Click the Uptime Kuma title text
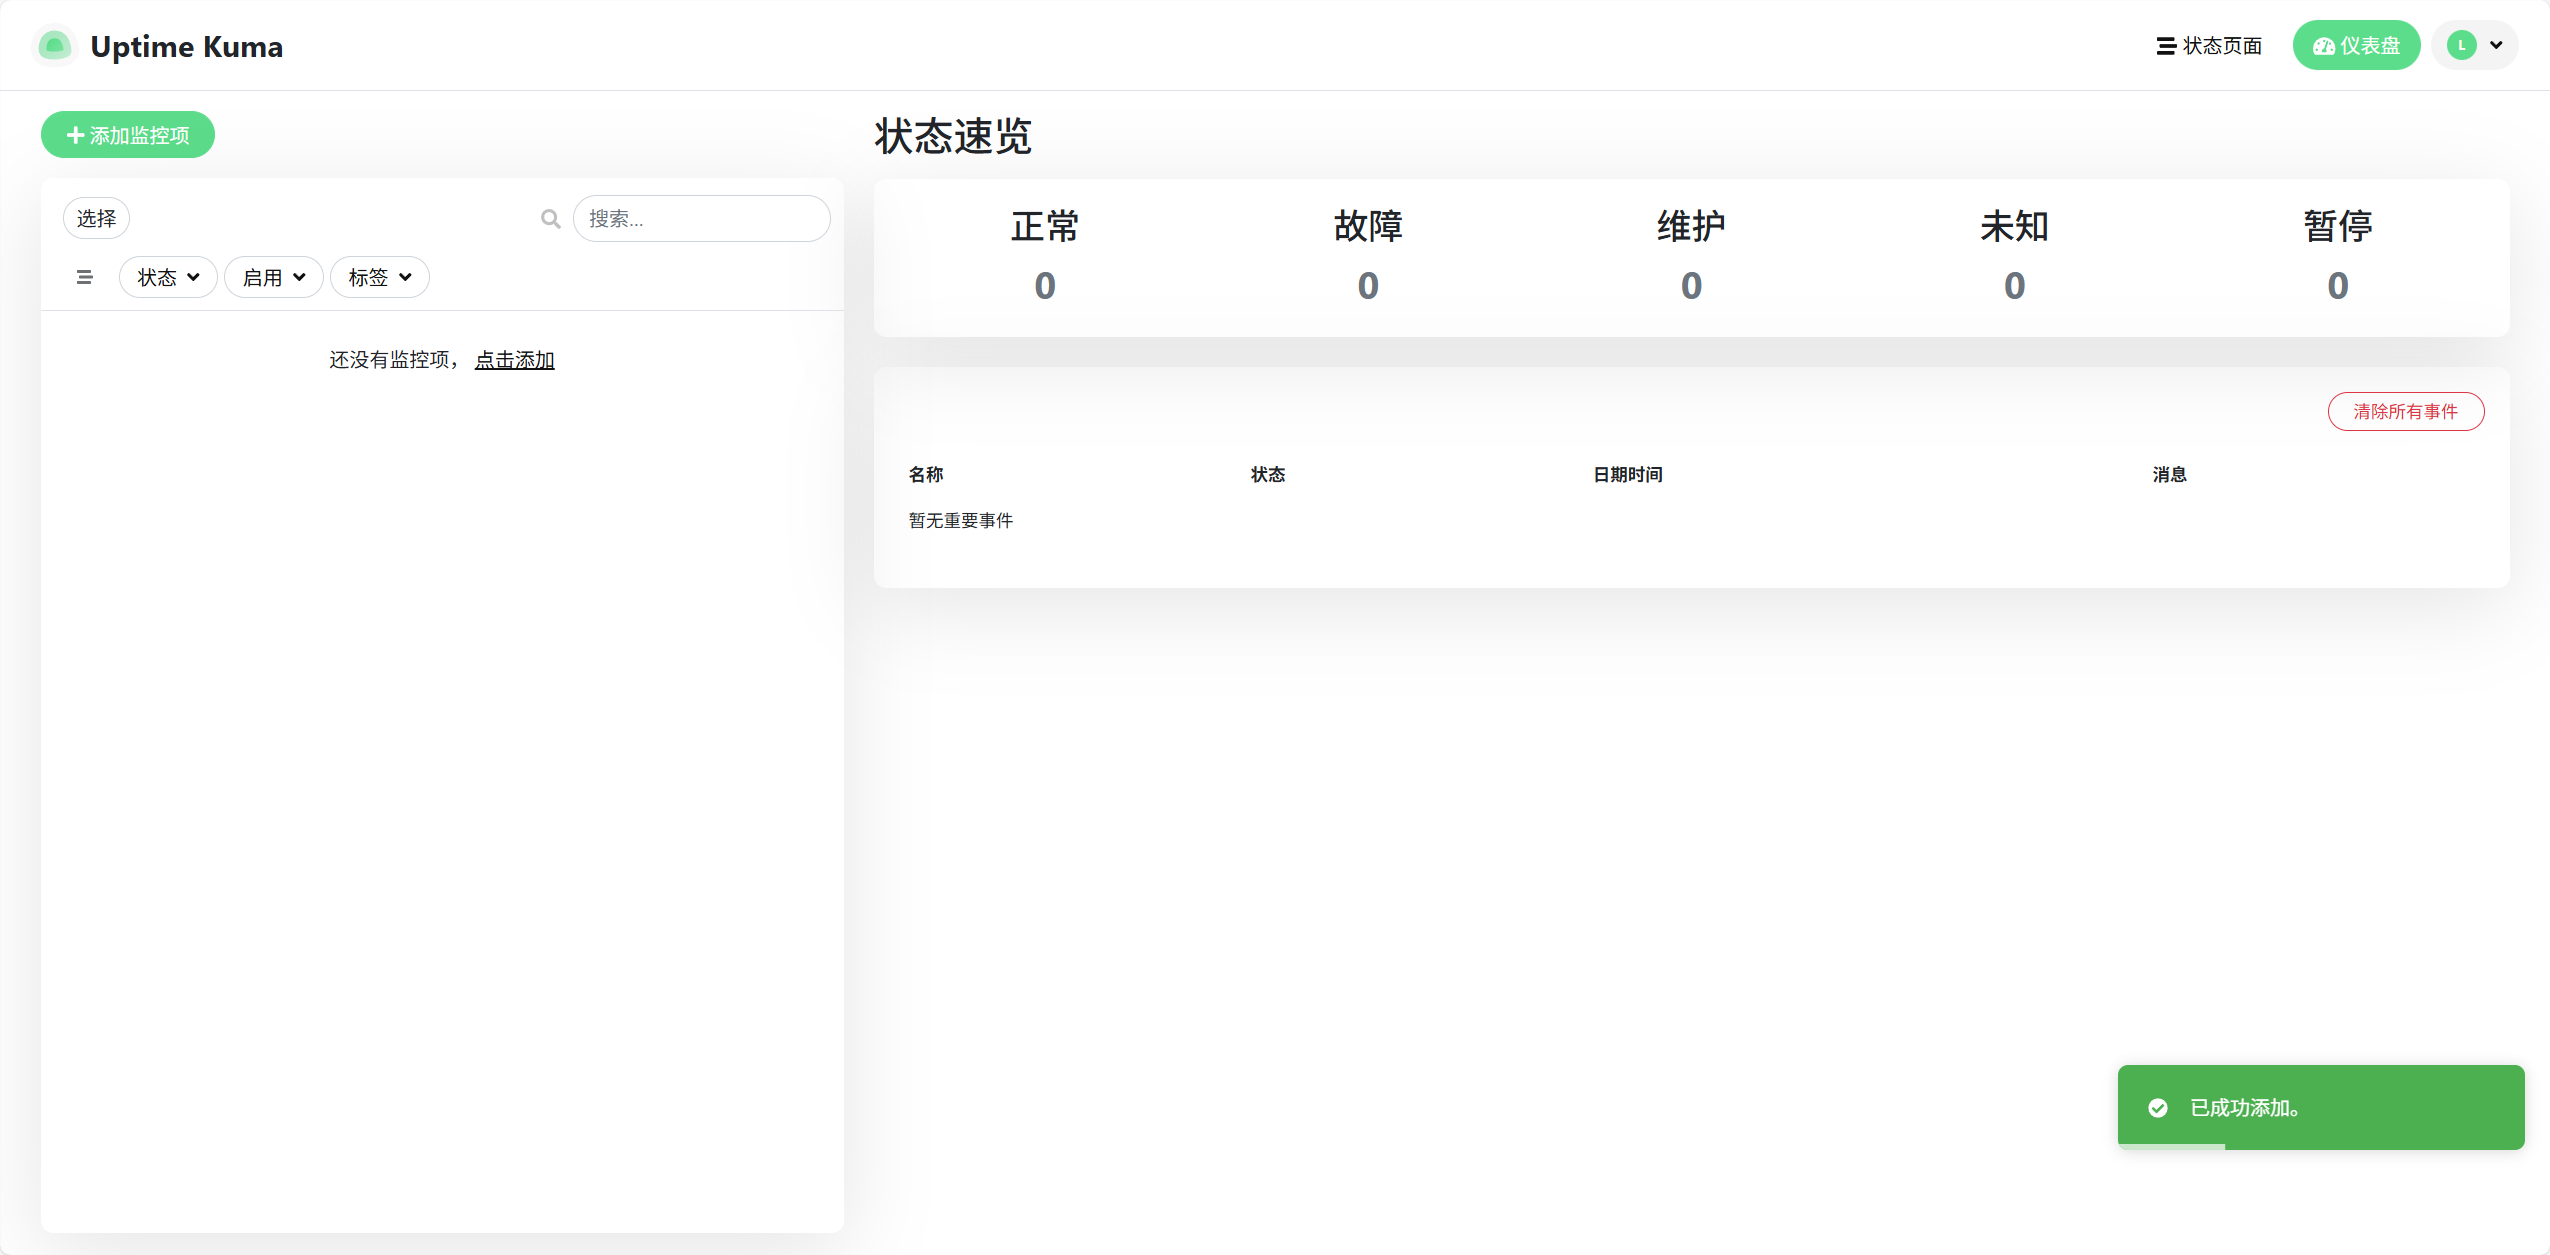 pyautogui.click(x=186, y=46)
